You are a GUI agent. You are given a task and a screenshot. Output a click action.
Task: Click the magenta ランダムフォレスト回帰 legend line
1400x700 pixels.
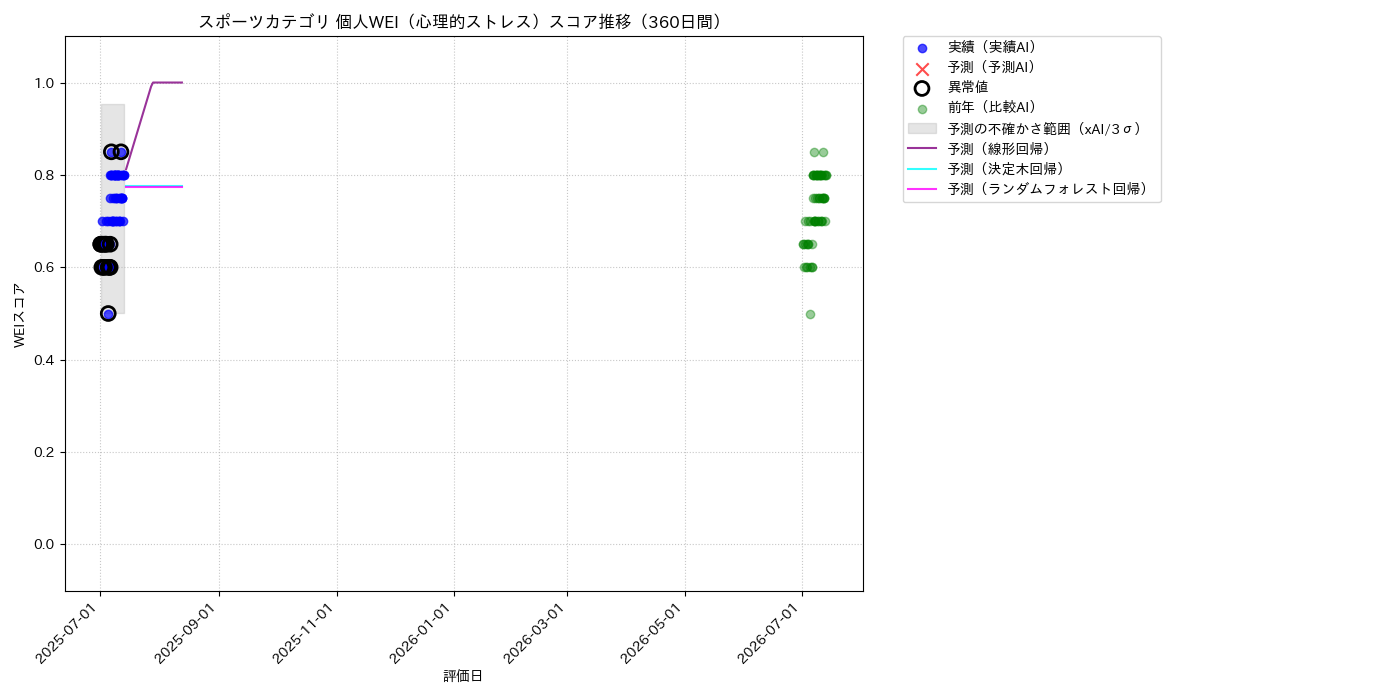(922, 189)
